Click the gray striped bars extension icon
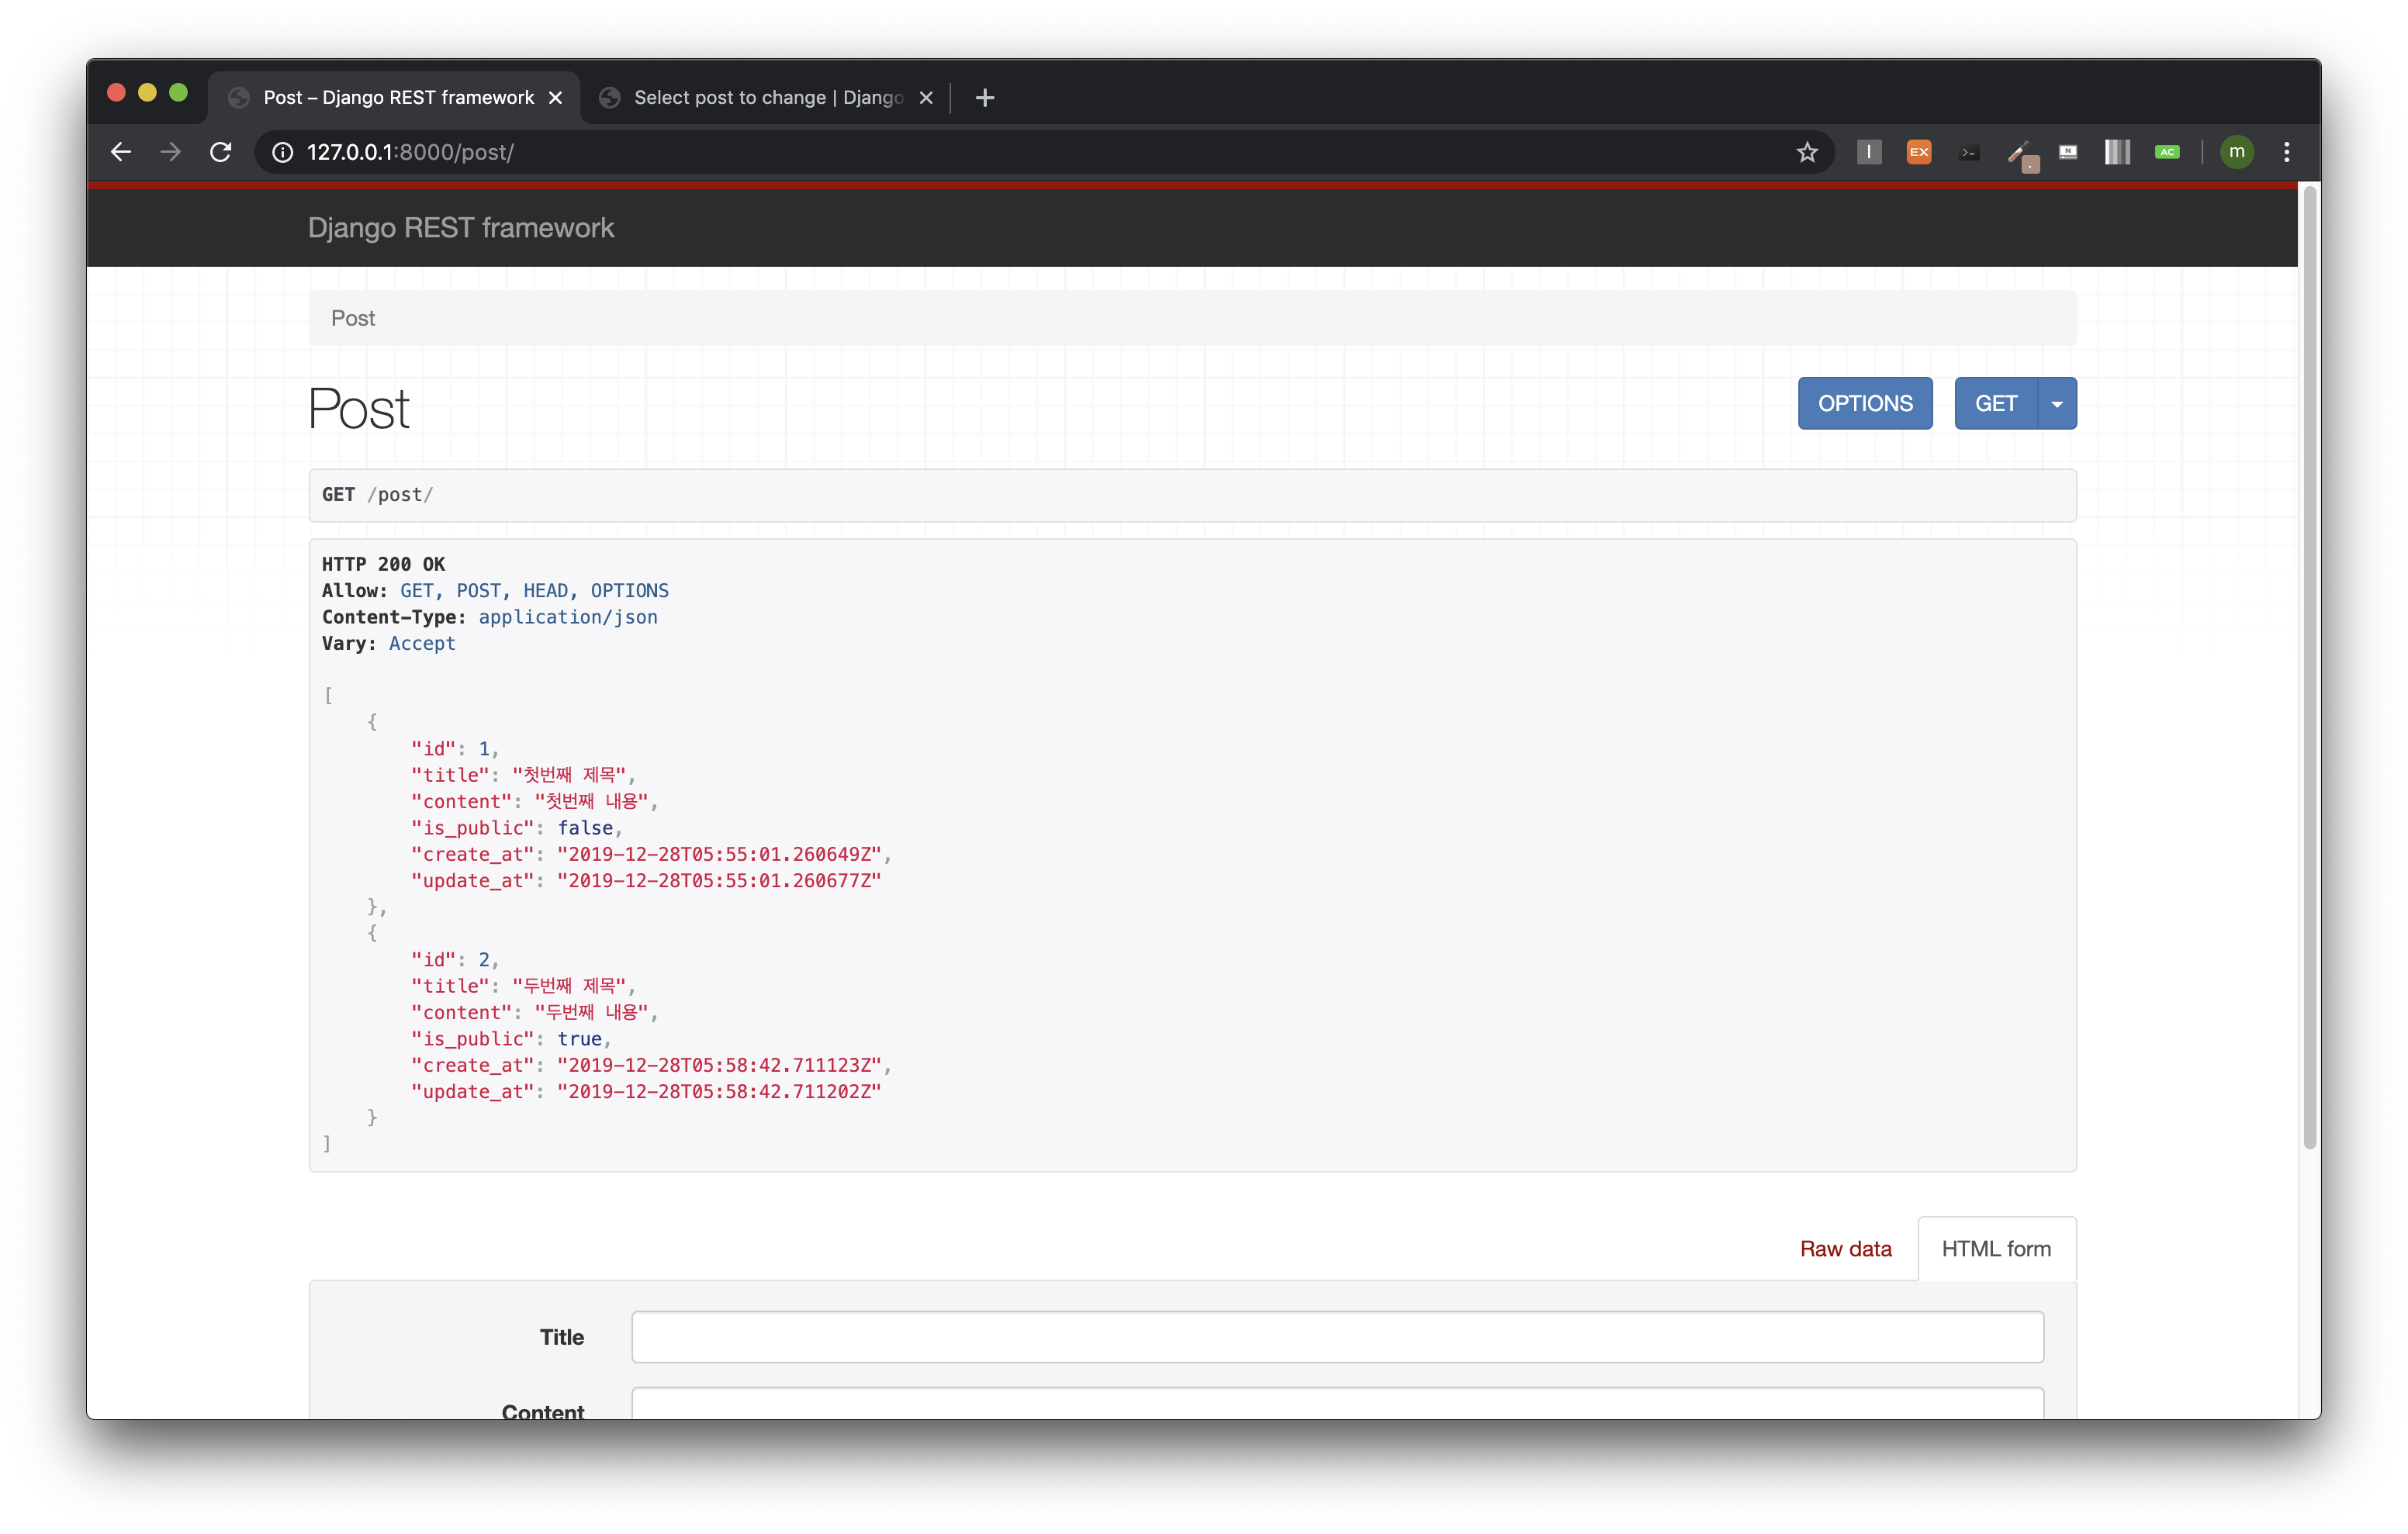This screenshot has height=1534, width=2408. tap(2117, 152)
